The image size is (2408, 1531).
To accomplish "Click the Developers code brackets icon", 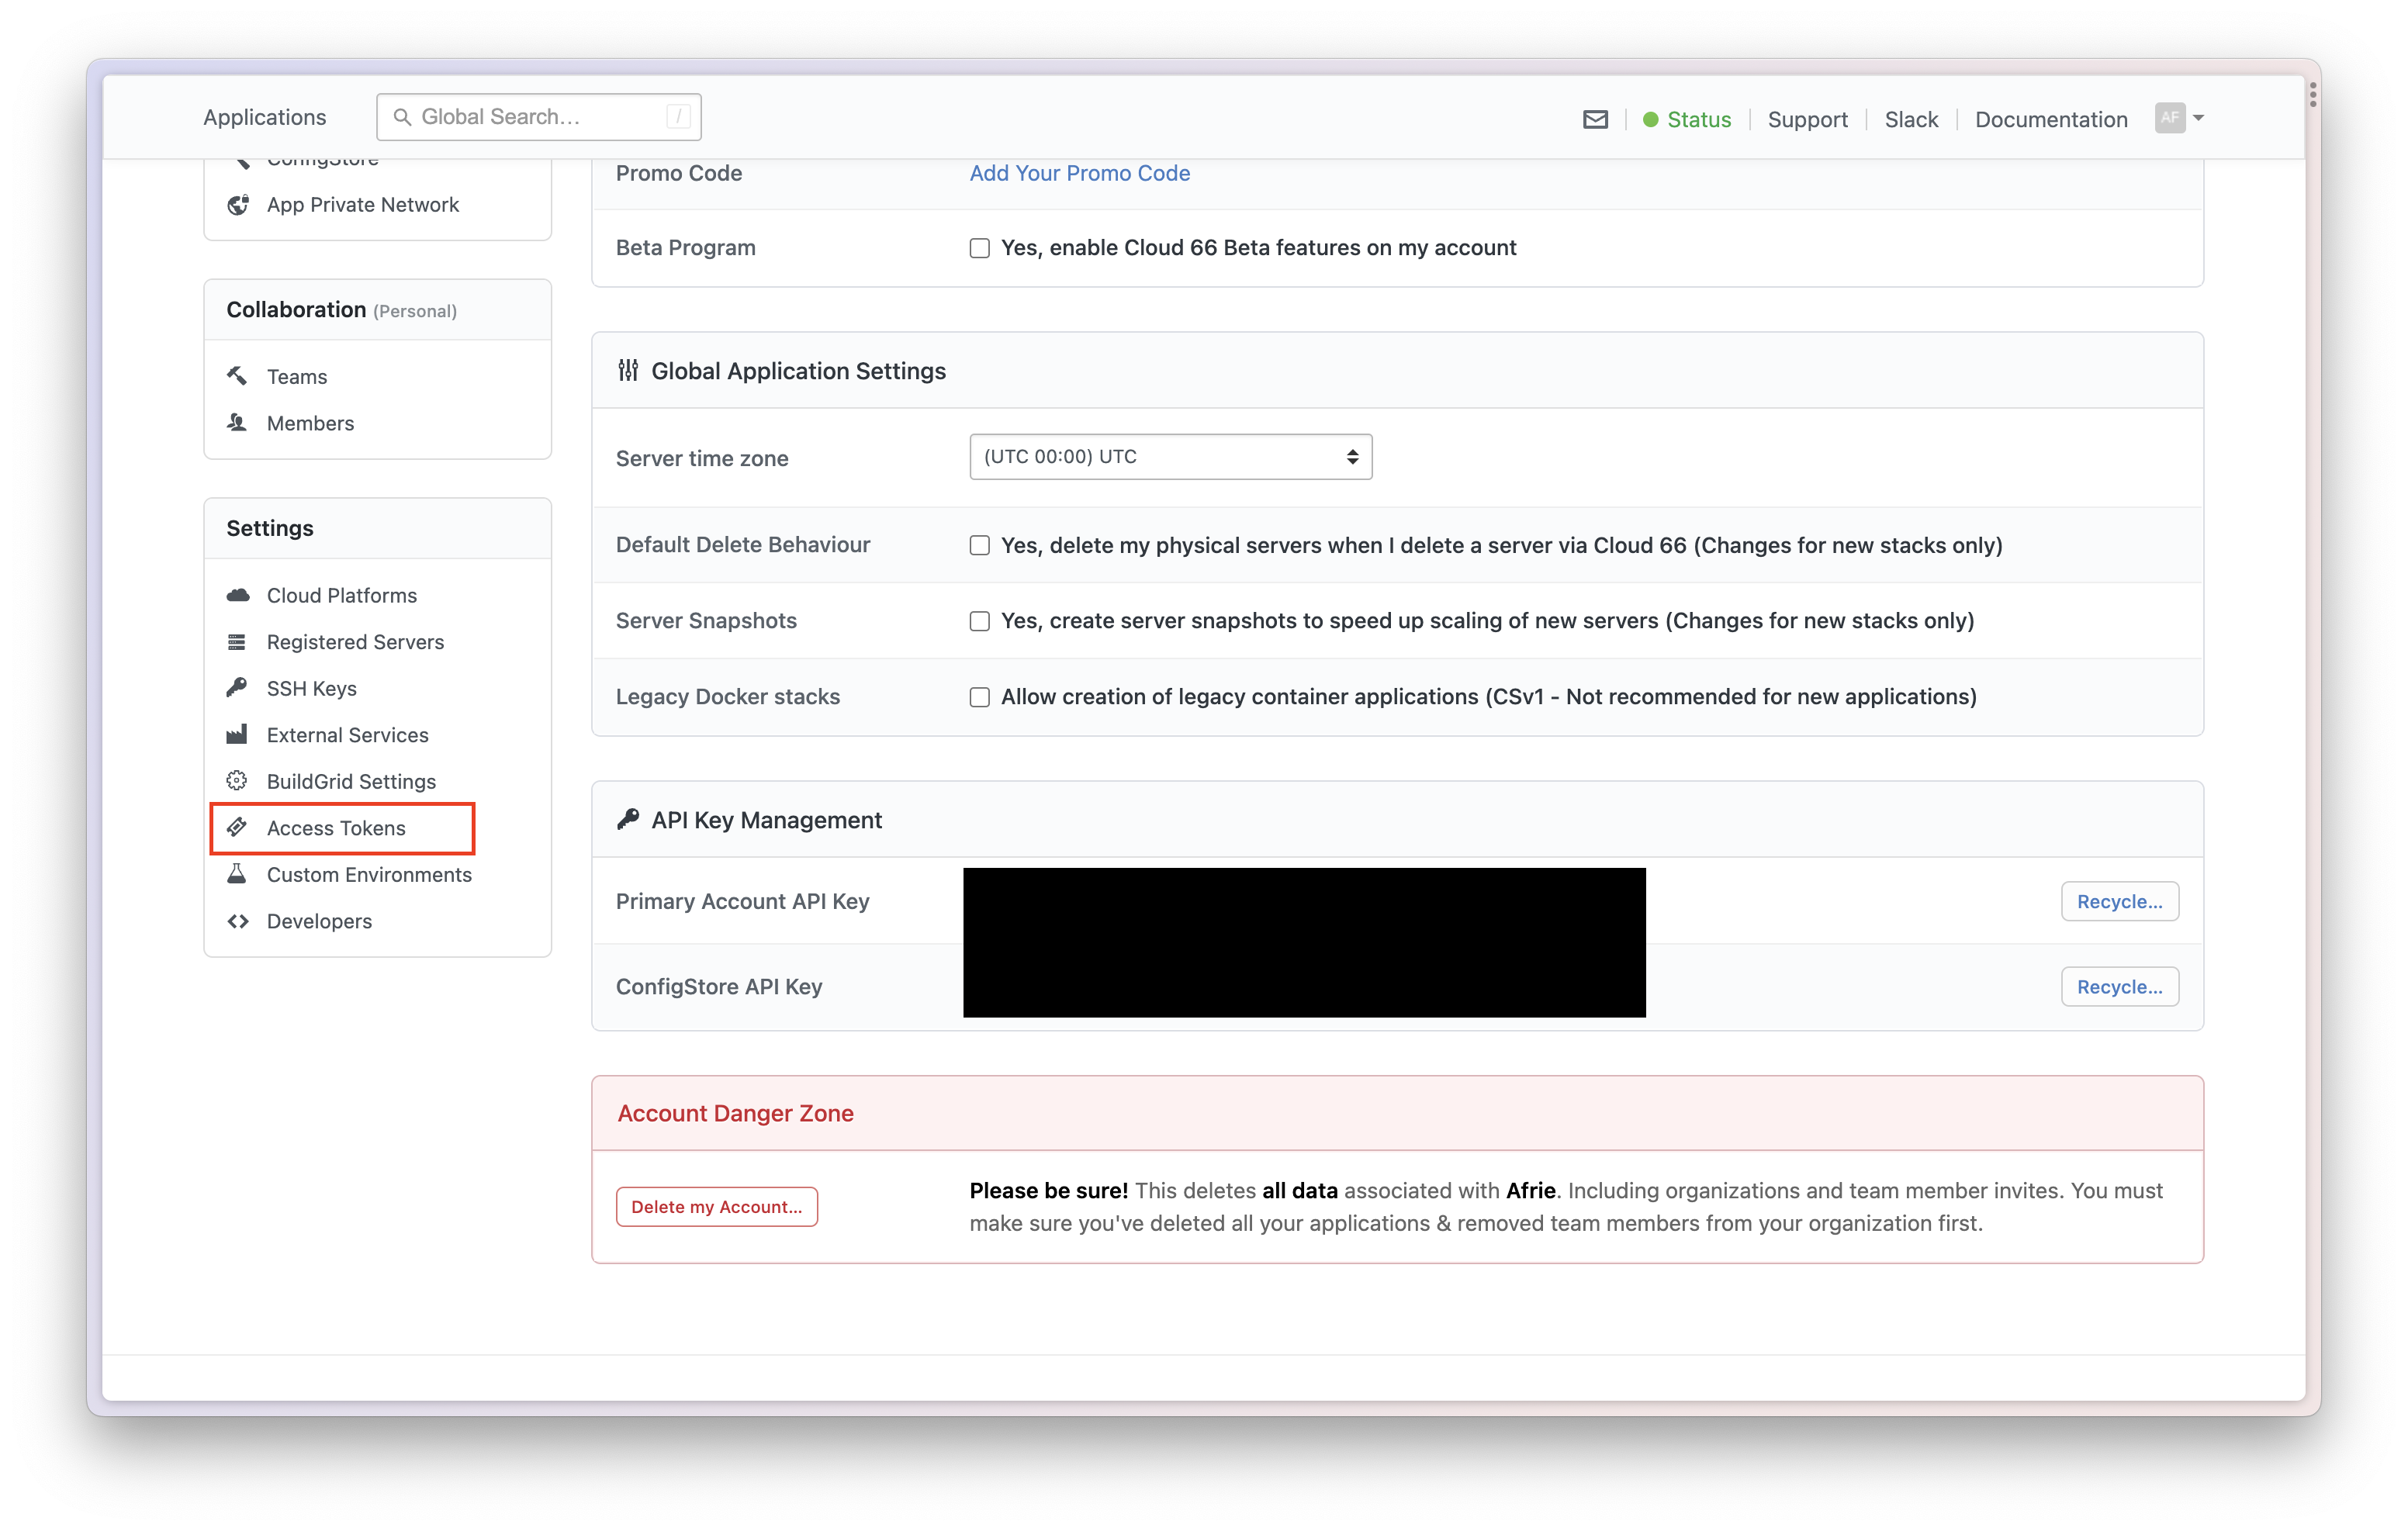I will (237, 921).
